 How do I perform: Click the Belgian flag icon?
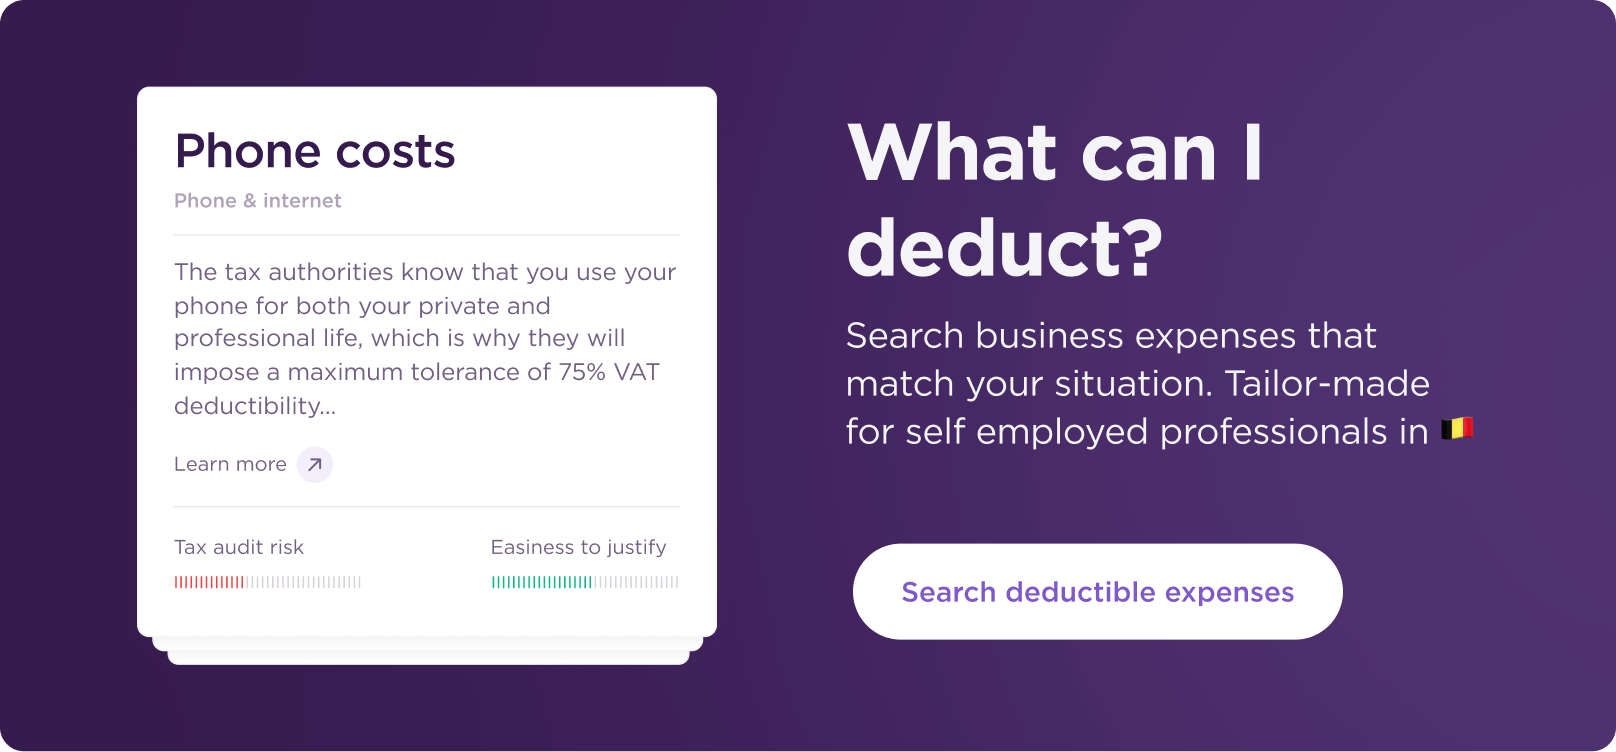tap(1457, 430)
